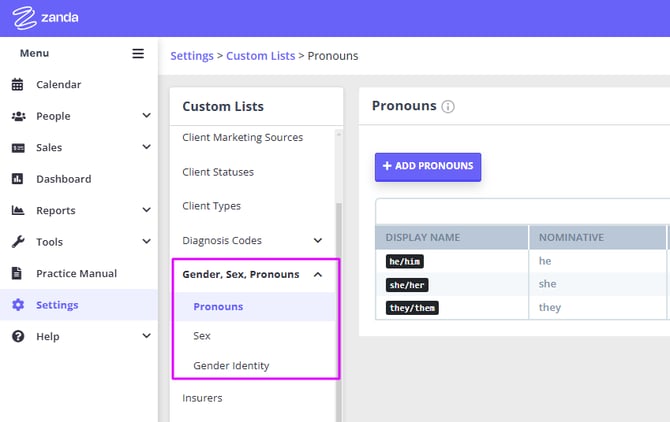Click the Tools wrench icon
This screenshot has height=422, width=670.
pyautogui.click(x=18, y=242)
